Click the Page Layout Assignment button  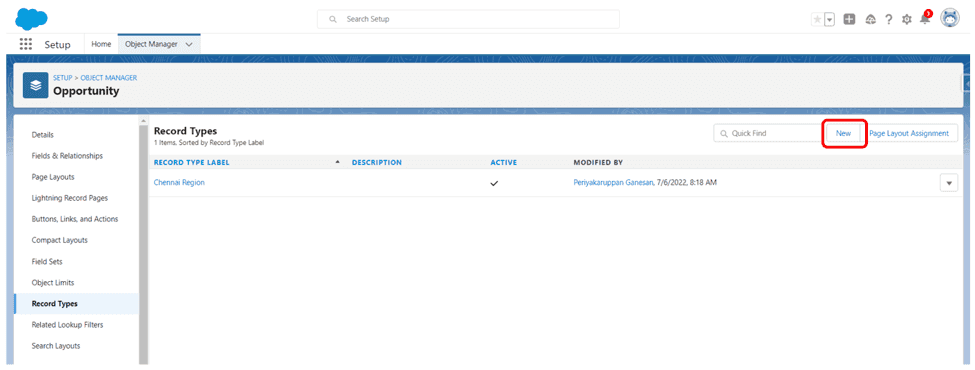tap(909, 133)
